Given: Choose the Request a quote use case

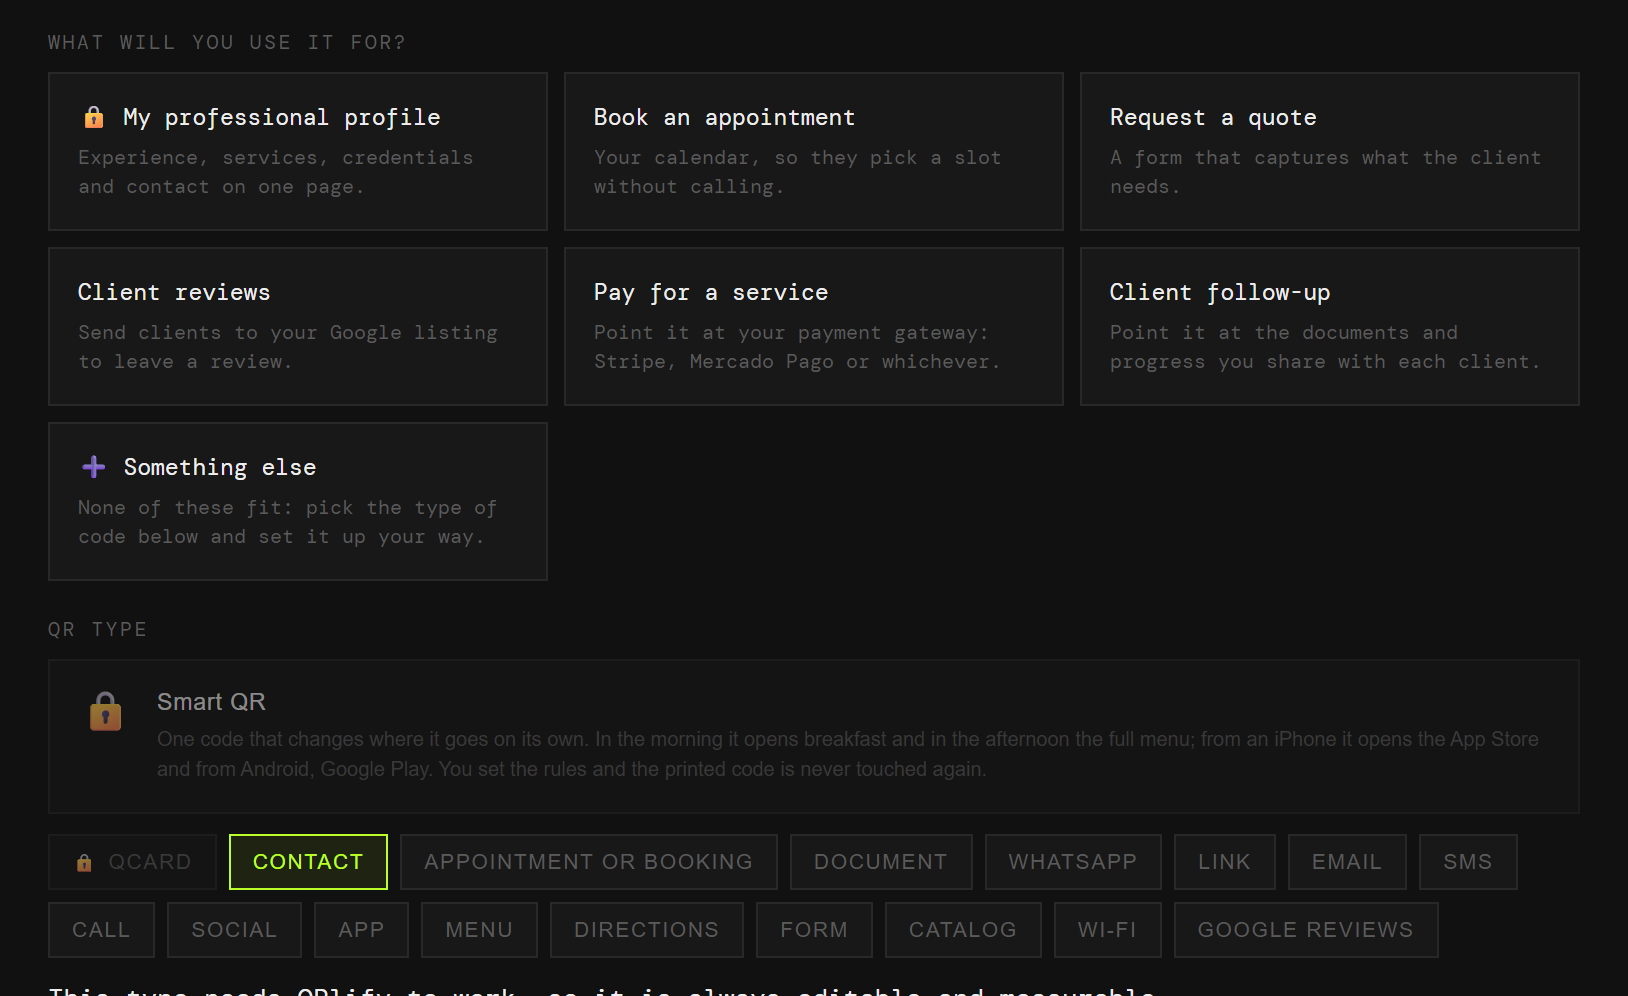Looking at the screenshot, I should pyautogui.click(x=1330, y=151).
